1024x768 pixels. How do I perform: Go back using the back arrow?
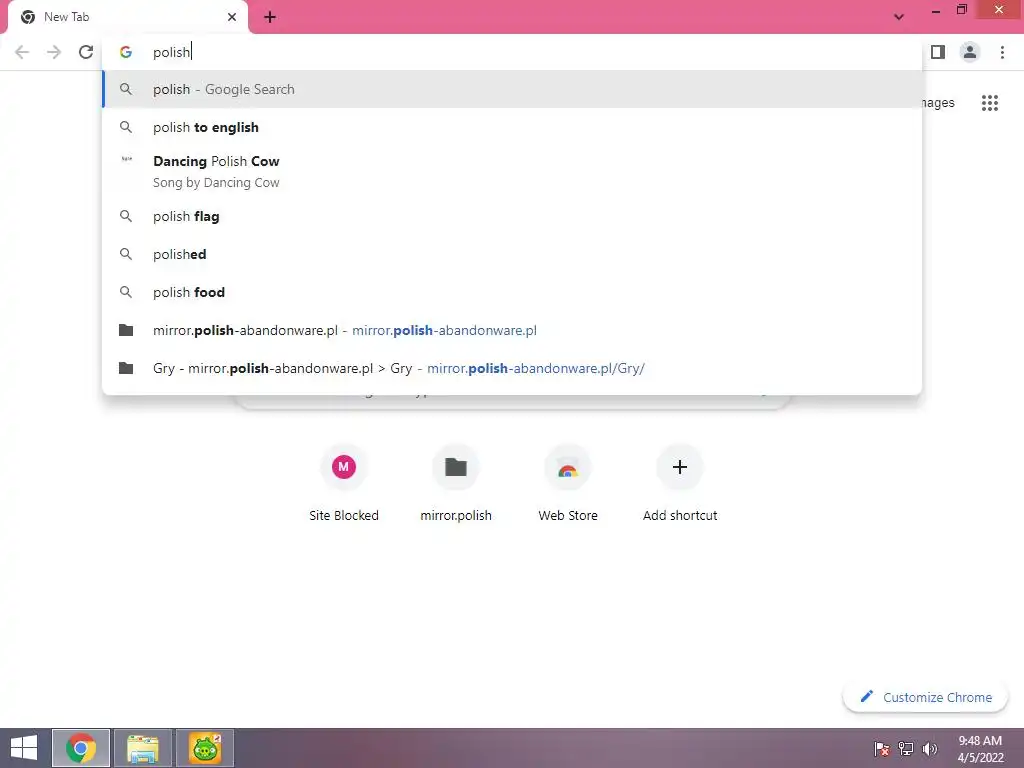point(22,52)
